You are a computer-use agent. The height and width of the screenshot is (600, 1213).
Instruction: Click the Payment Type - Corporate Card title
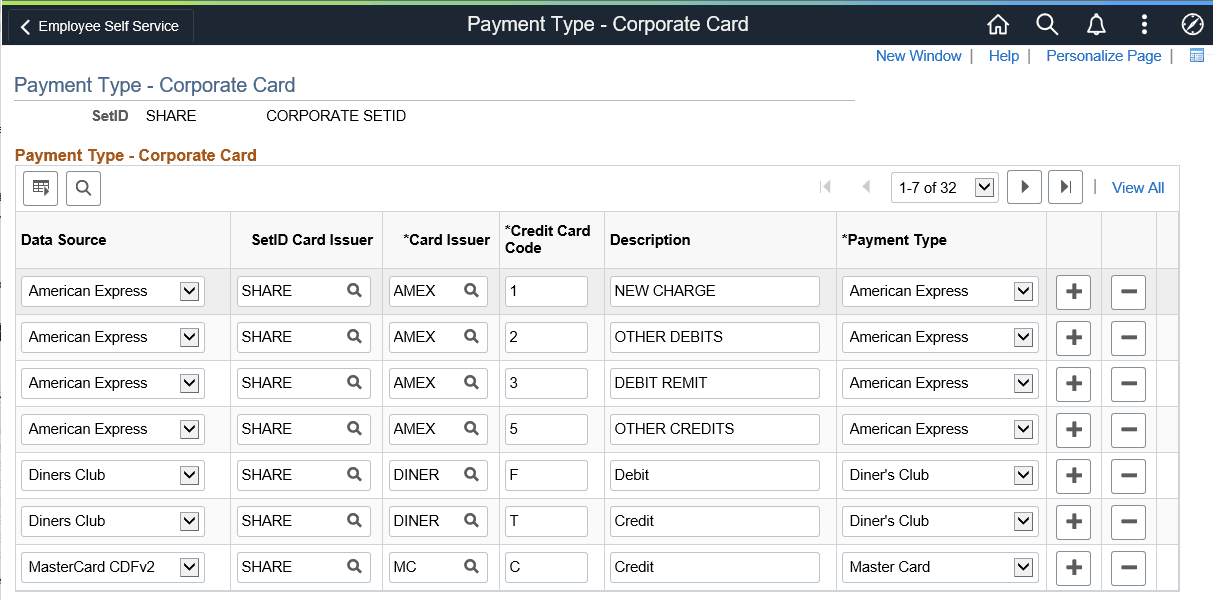pyautogui.click(x=154, y=85)
